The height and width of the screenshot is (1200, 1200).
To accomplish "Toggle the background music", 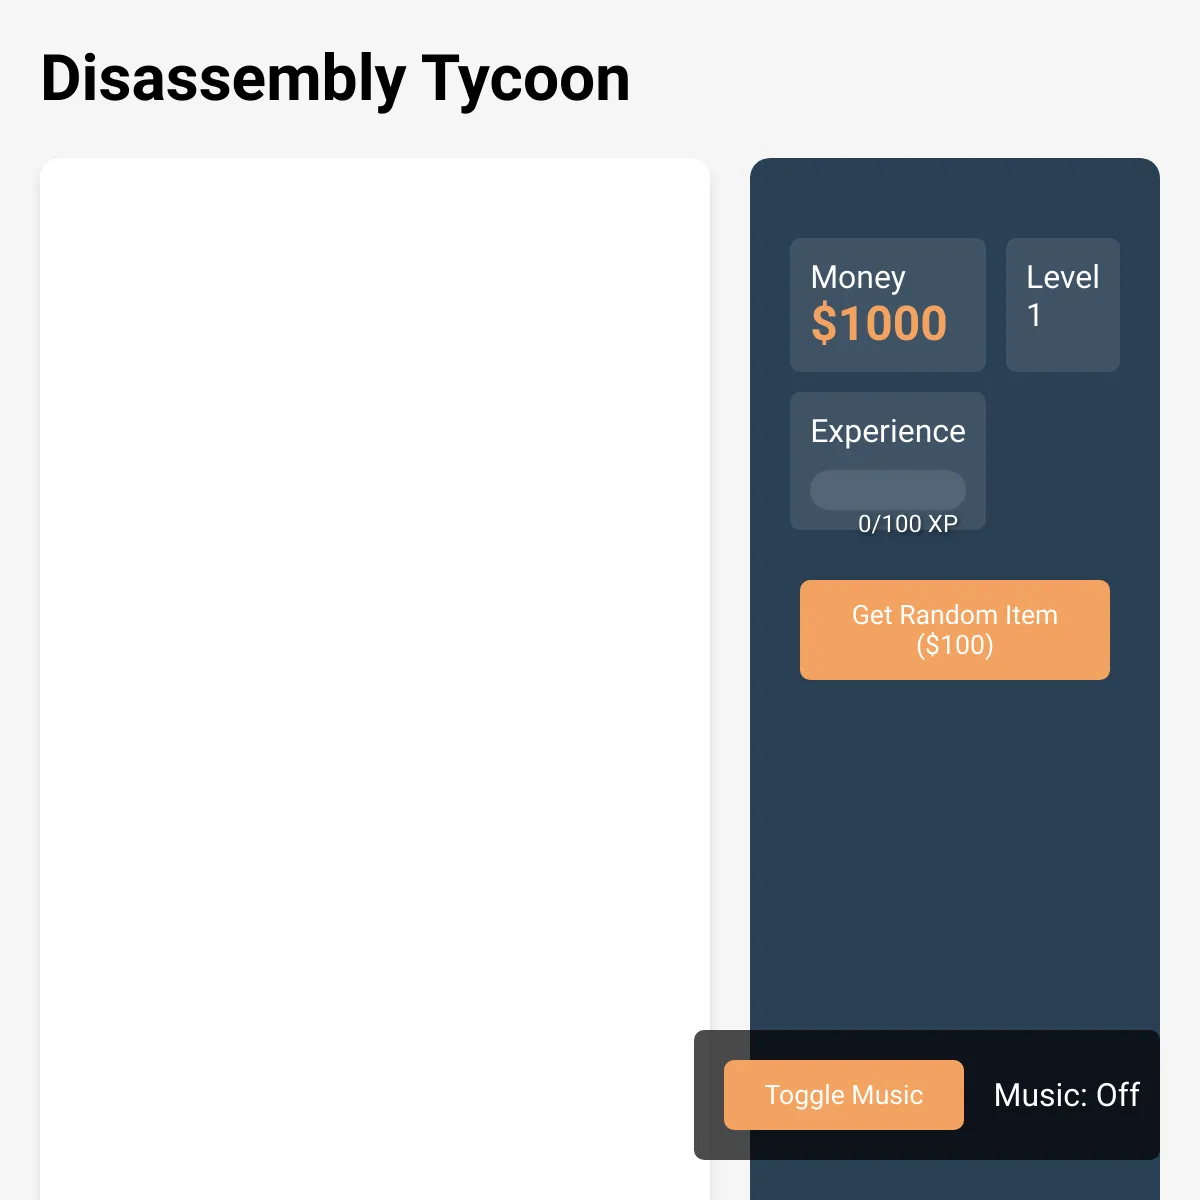I will tap(844, 1095).
